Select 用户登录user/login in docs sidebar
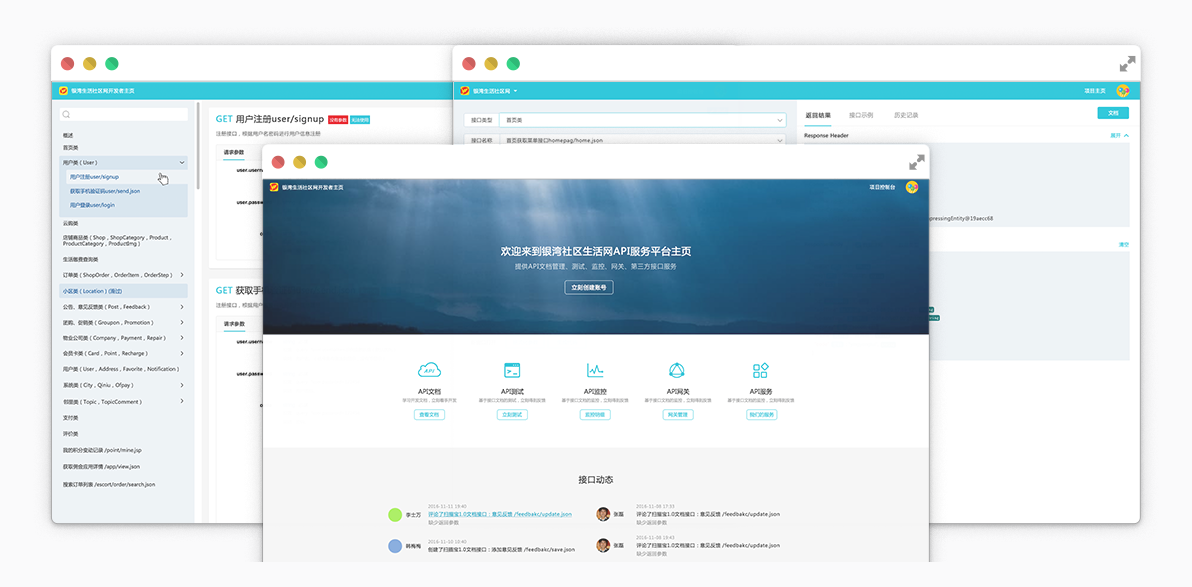 click(x=92, y=205)
